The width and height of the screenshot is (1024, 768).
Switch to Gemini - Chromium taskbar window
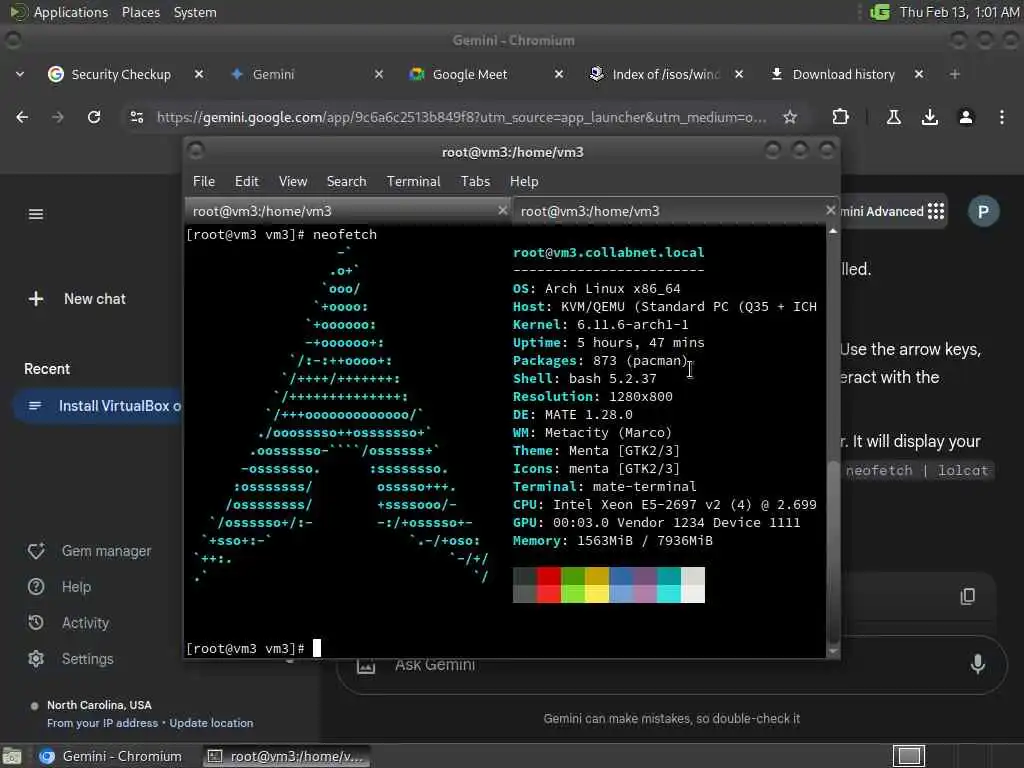pos(111,756)
